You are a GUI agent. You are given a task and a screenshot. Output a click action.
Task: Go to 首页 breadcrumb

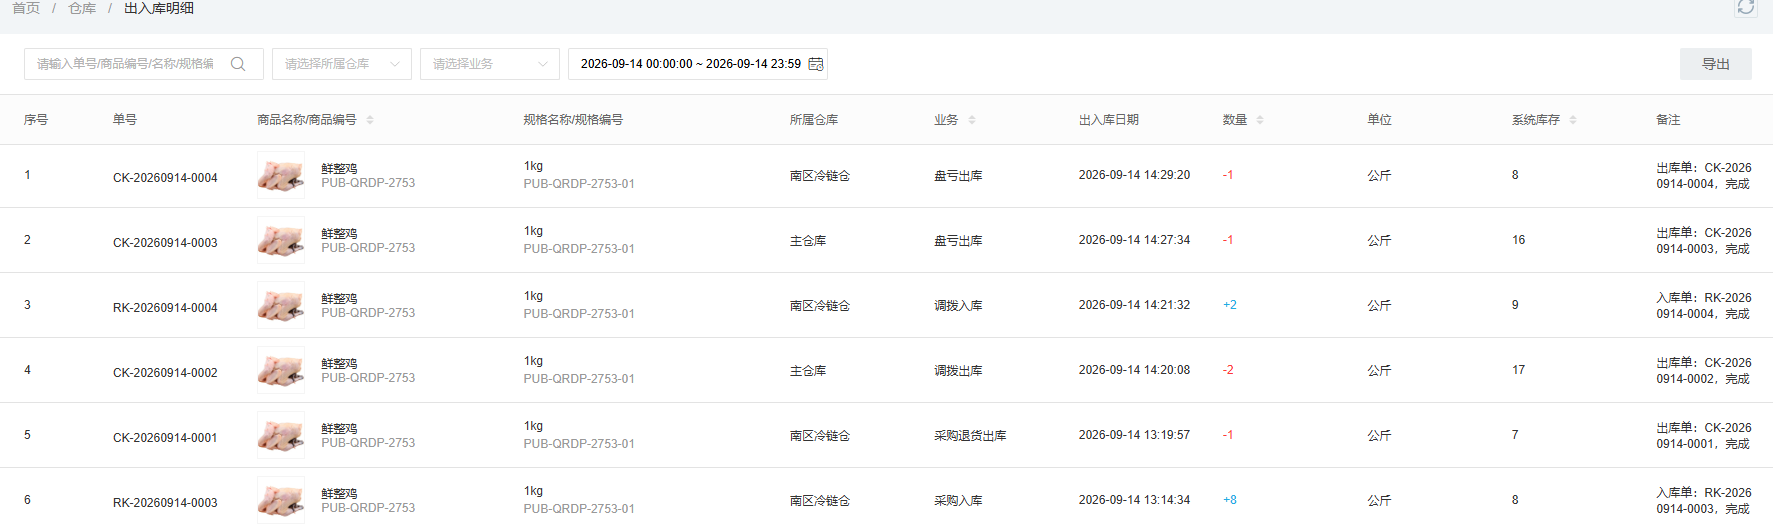[x=26, y=8]
